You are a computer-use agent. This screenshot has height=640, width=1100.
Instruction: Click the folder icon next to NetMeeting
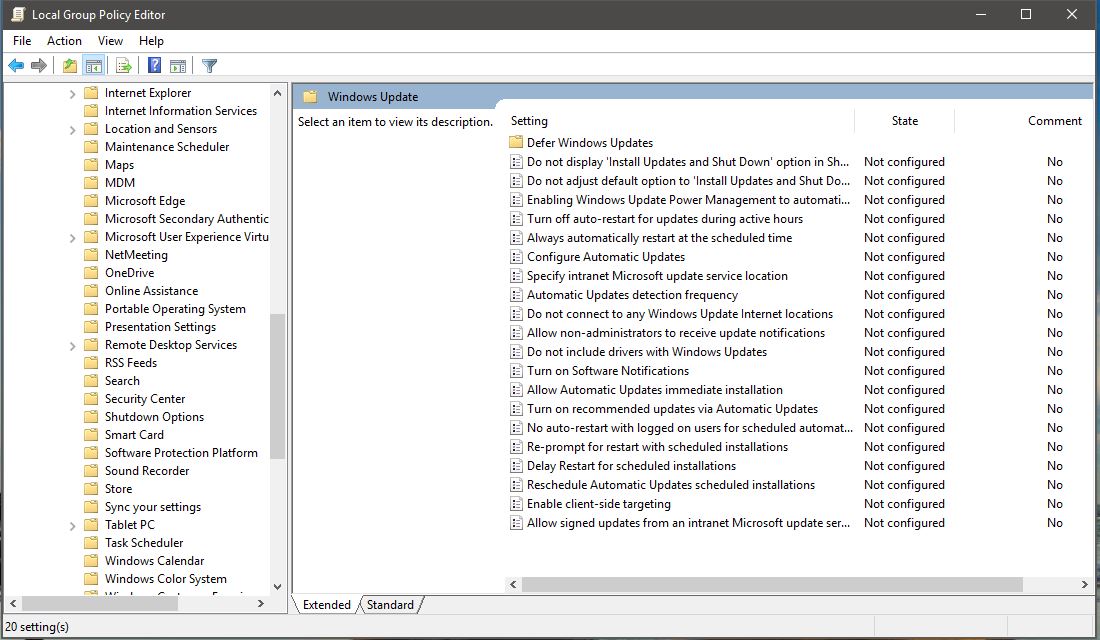tap(90, 255)
